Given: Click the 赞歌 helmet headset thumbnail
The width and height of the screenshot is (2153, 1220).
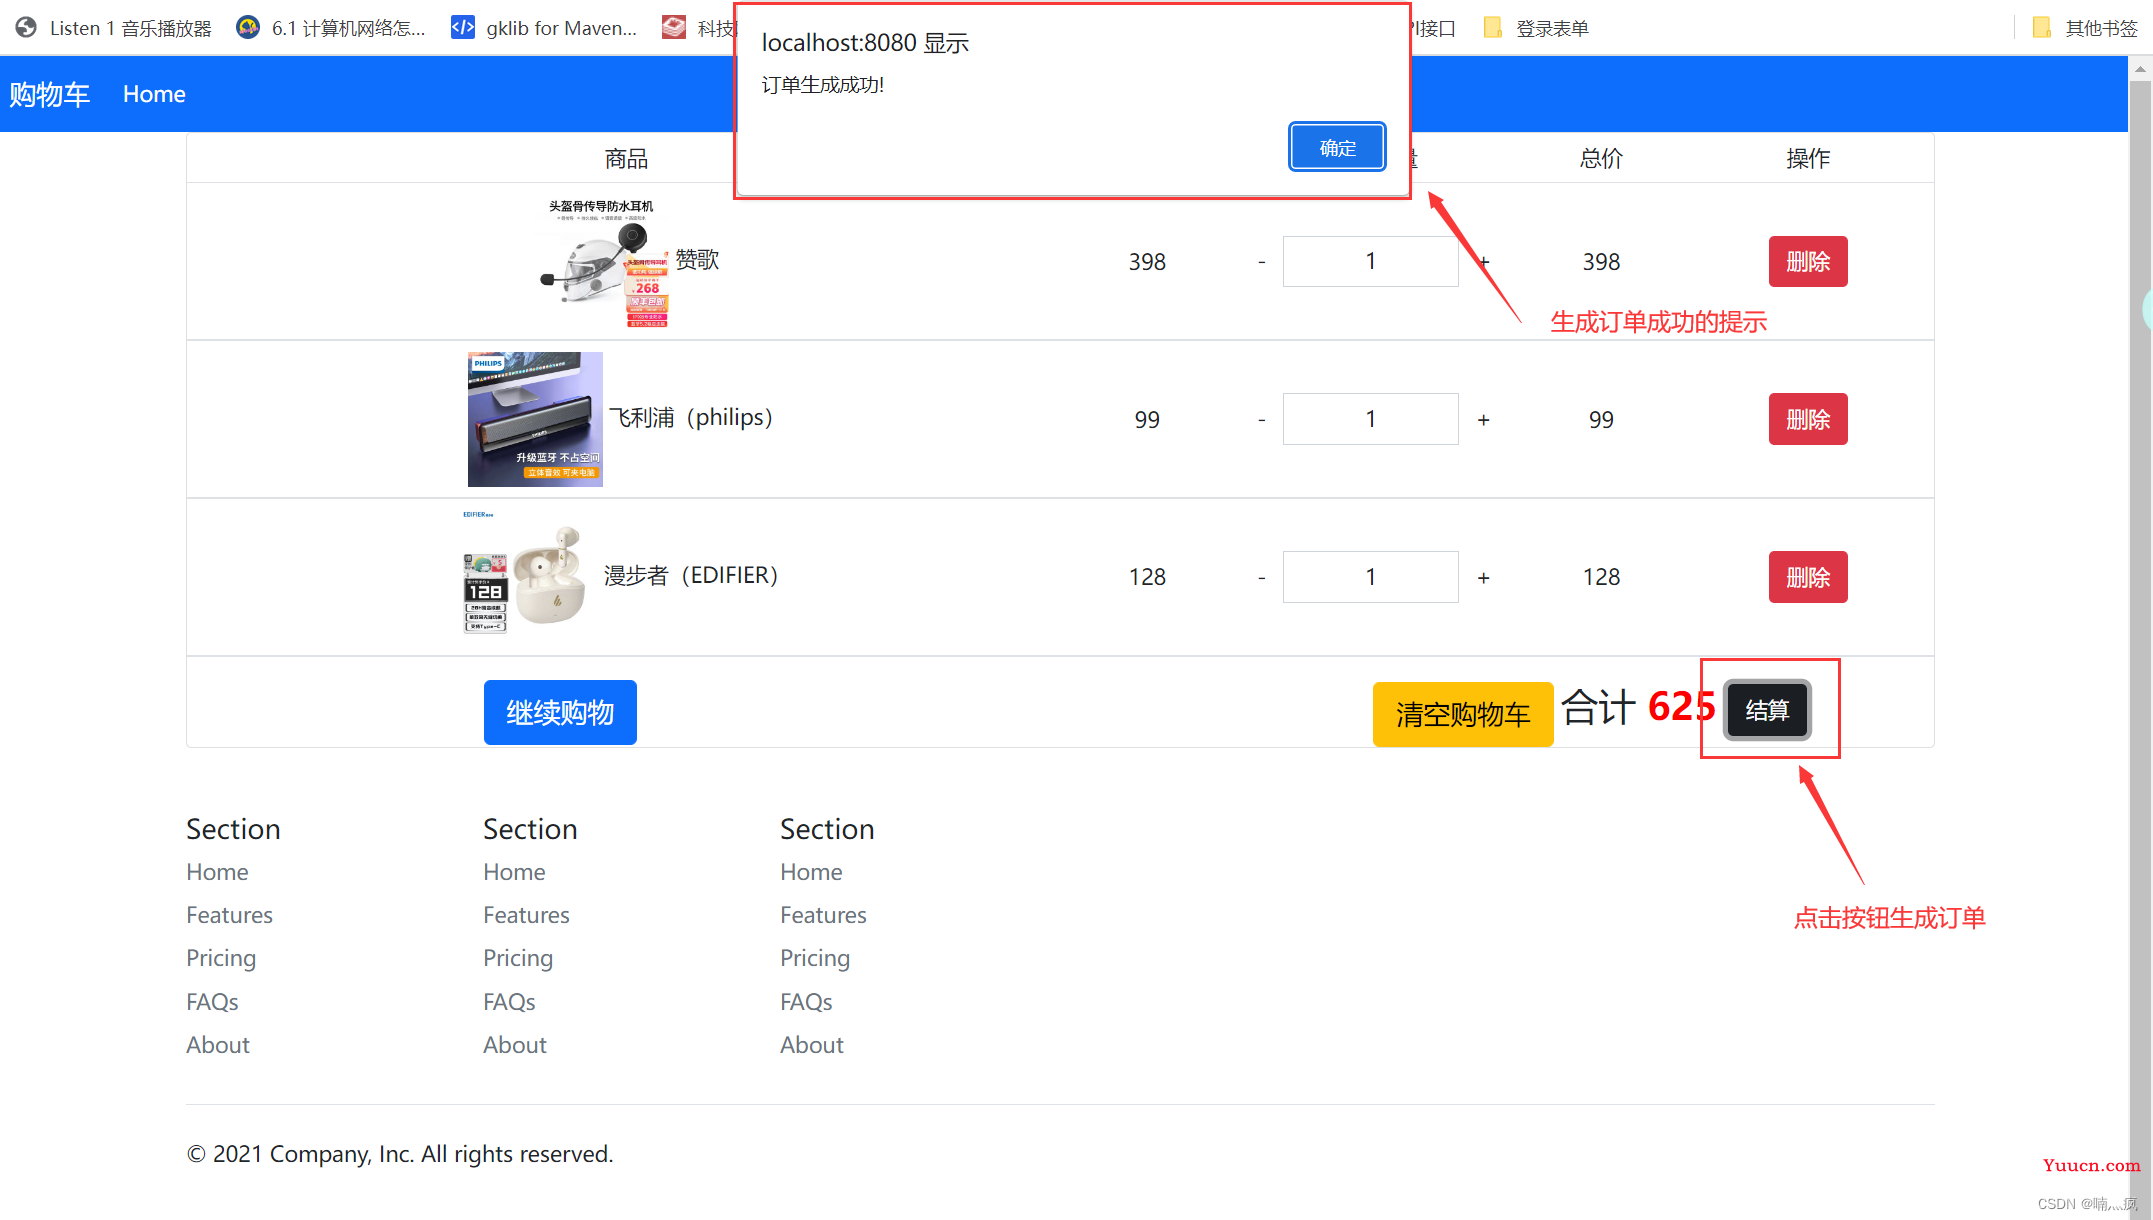Looking at the screenshot, I should coord(603,262).
